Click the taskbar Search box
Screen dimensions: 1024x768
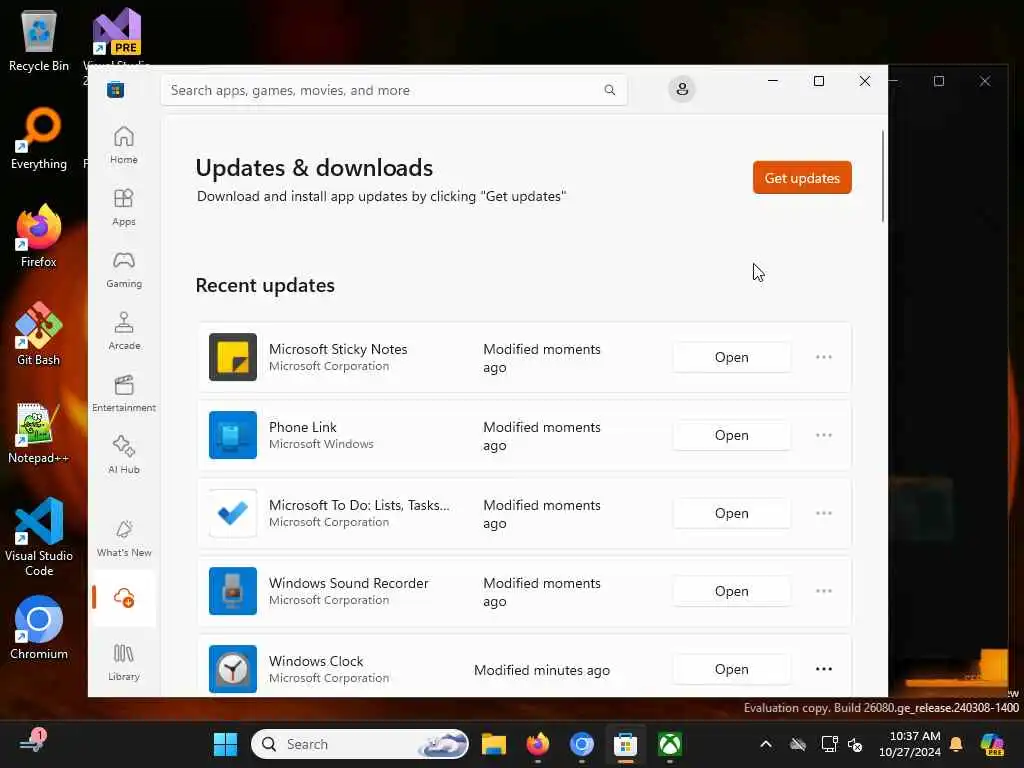coord(360,744)
